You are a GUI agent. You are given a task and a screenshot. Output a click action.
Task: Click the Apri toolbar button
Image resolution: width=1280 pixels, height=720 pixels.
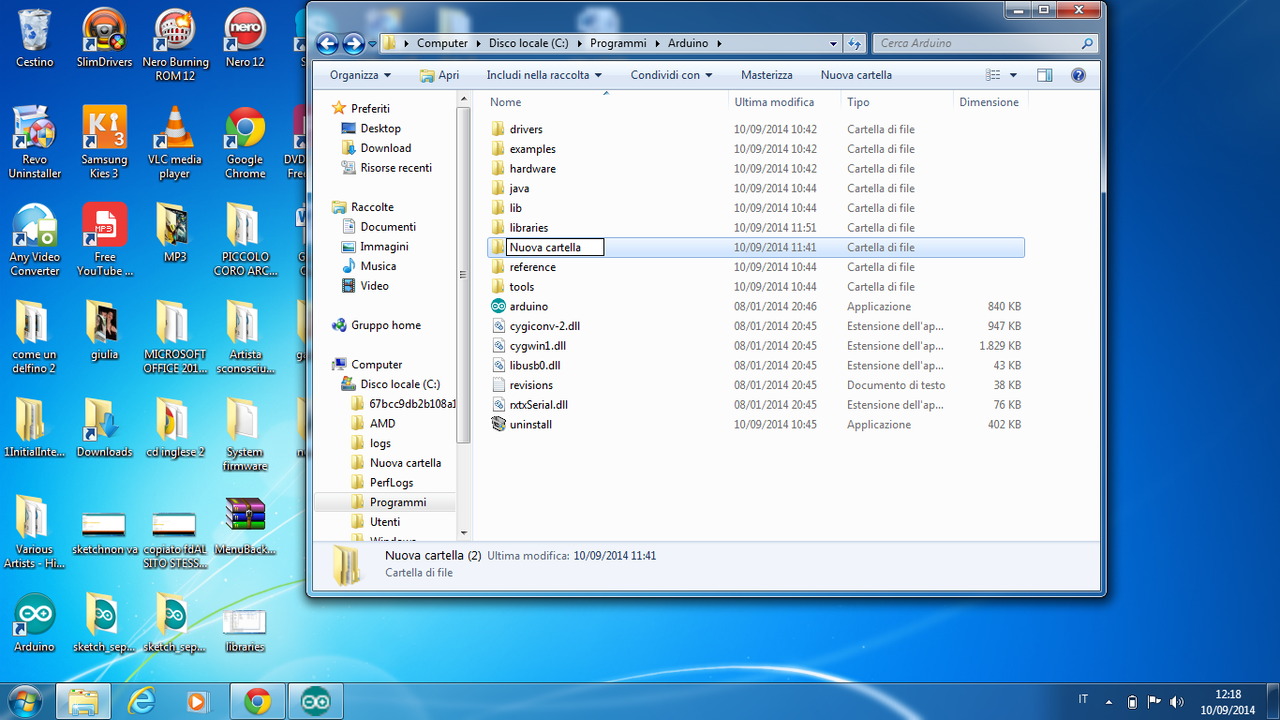pyautogui.click(x=439, y=75)
